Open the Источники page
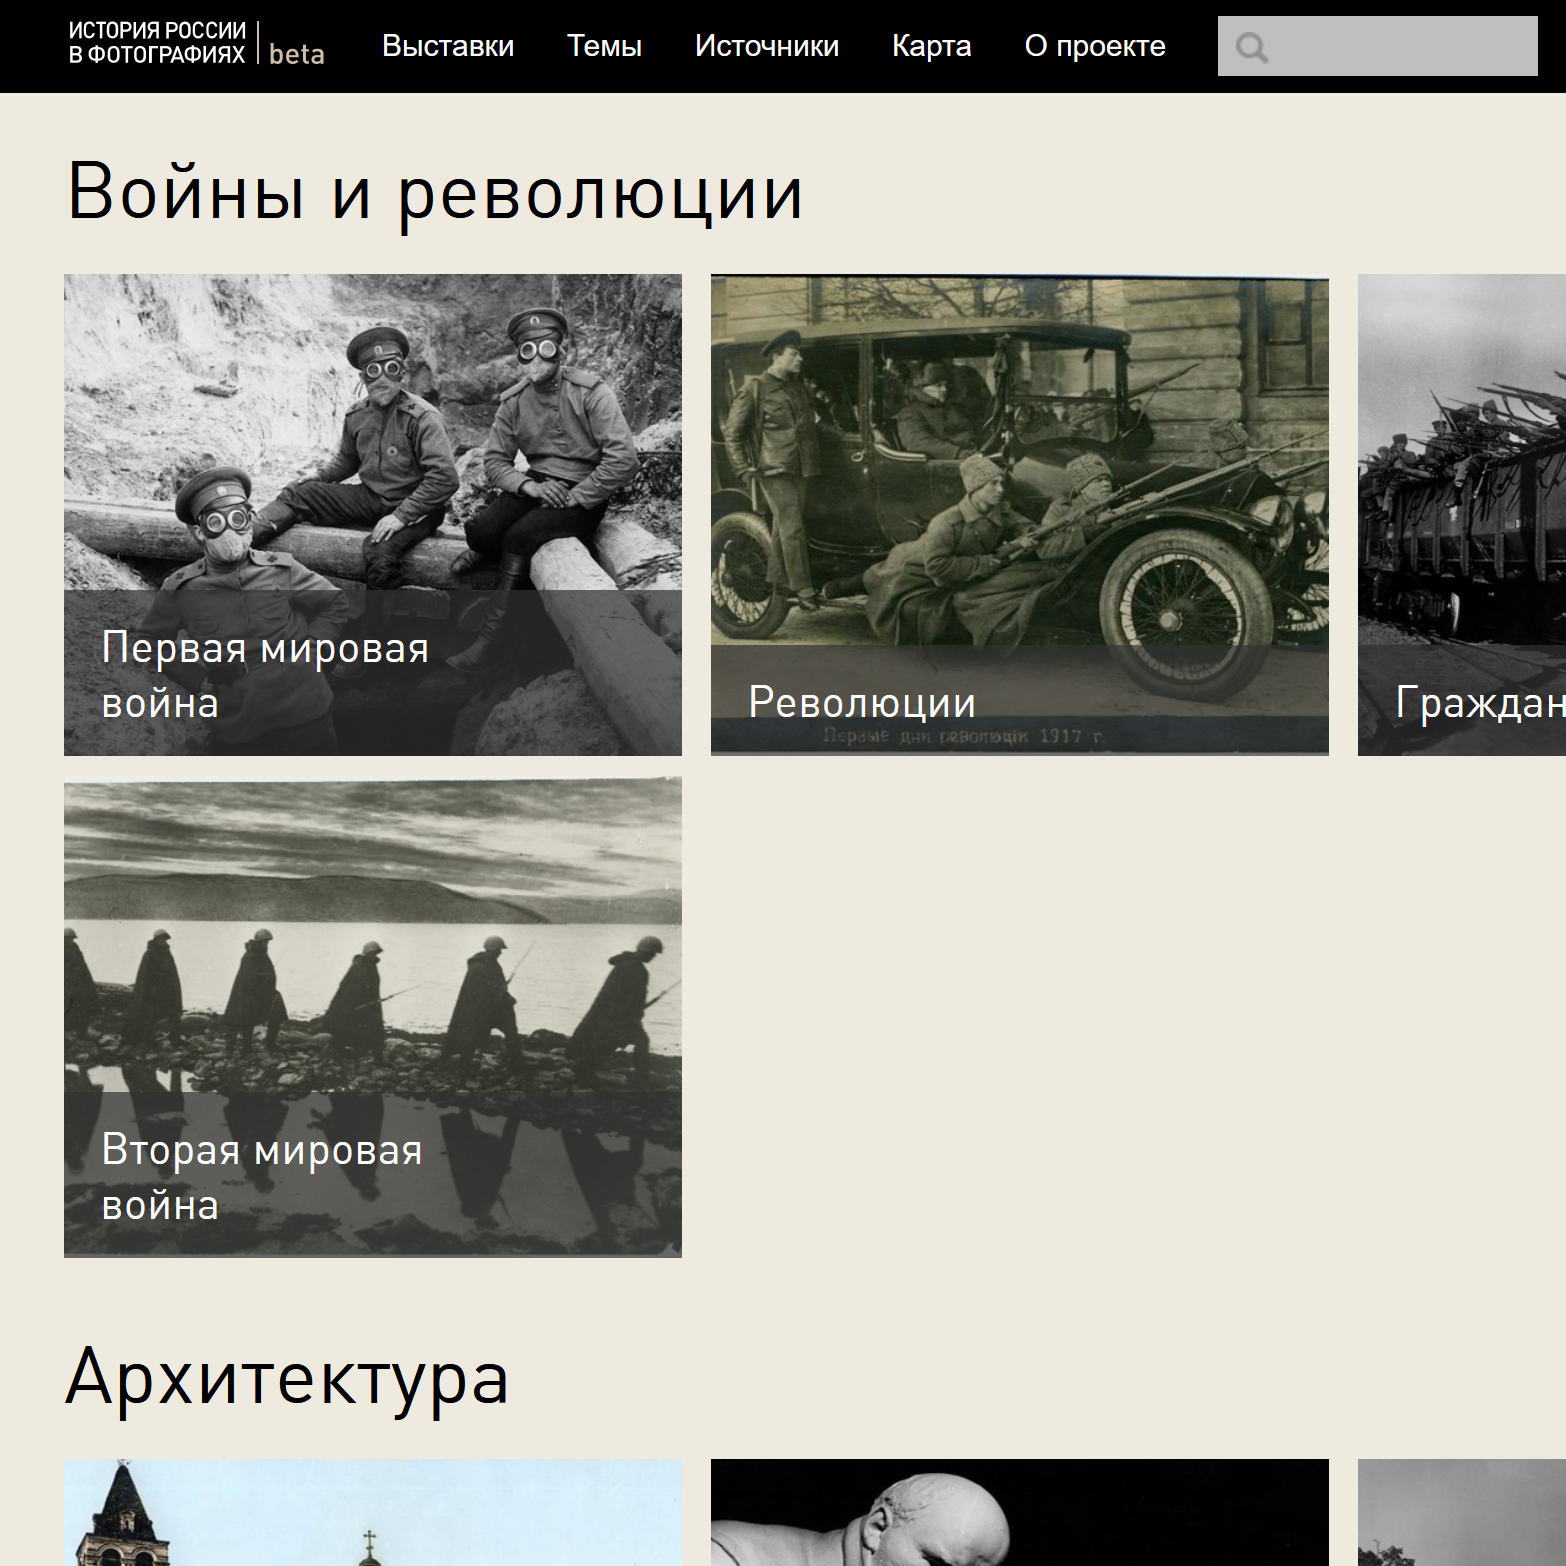The height and width of the screenshot is (1566, 1566). 766,46
